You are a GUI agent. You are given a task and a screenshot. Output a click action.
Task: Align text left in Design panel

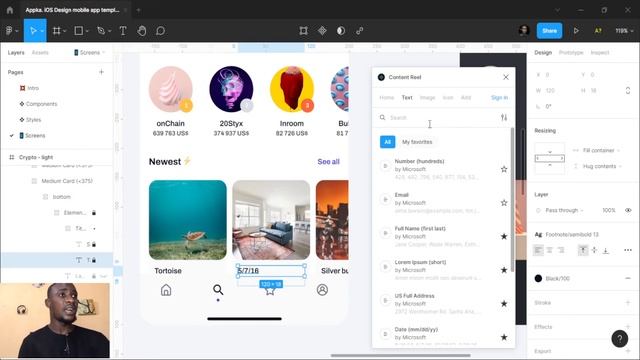click(x=538, y=250)
